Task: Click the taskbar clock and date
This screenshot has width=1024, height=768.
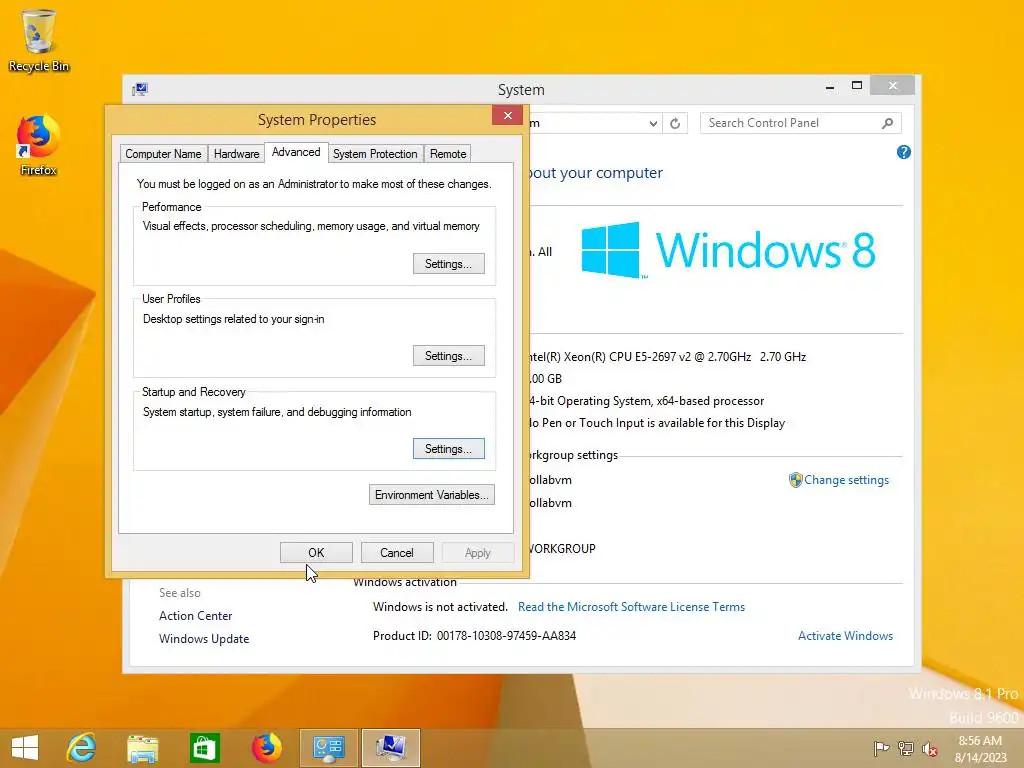Action: tap(980, 749)
